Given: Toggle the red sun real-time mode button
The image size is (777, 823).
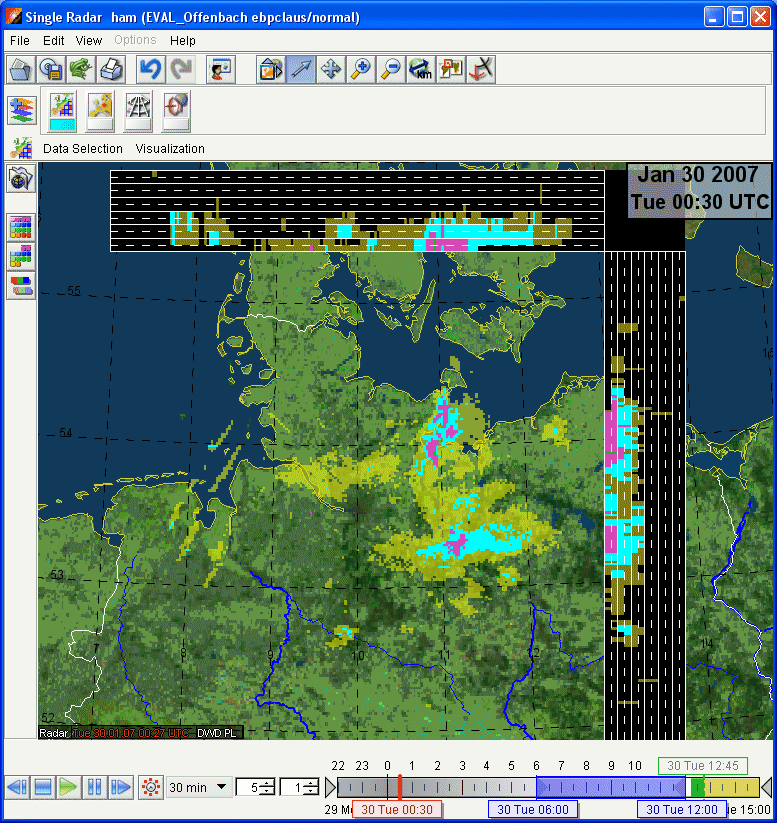Looking at the screenshot, I should [151, 787].
